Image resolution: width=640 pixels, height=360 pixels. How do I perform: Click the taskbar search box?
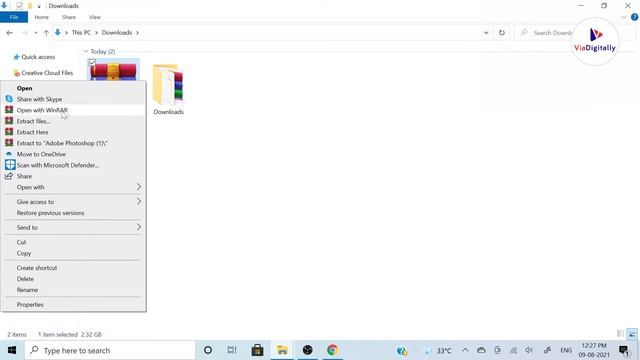pos(110,350)
